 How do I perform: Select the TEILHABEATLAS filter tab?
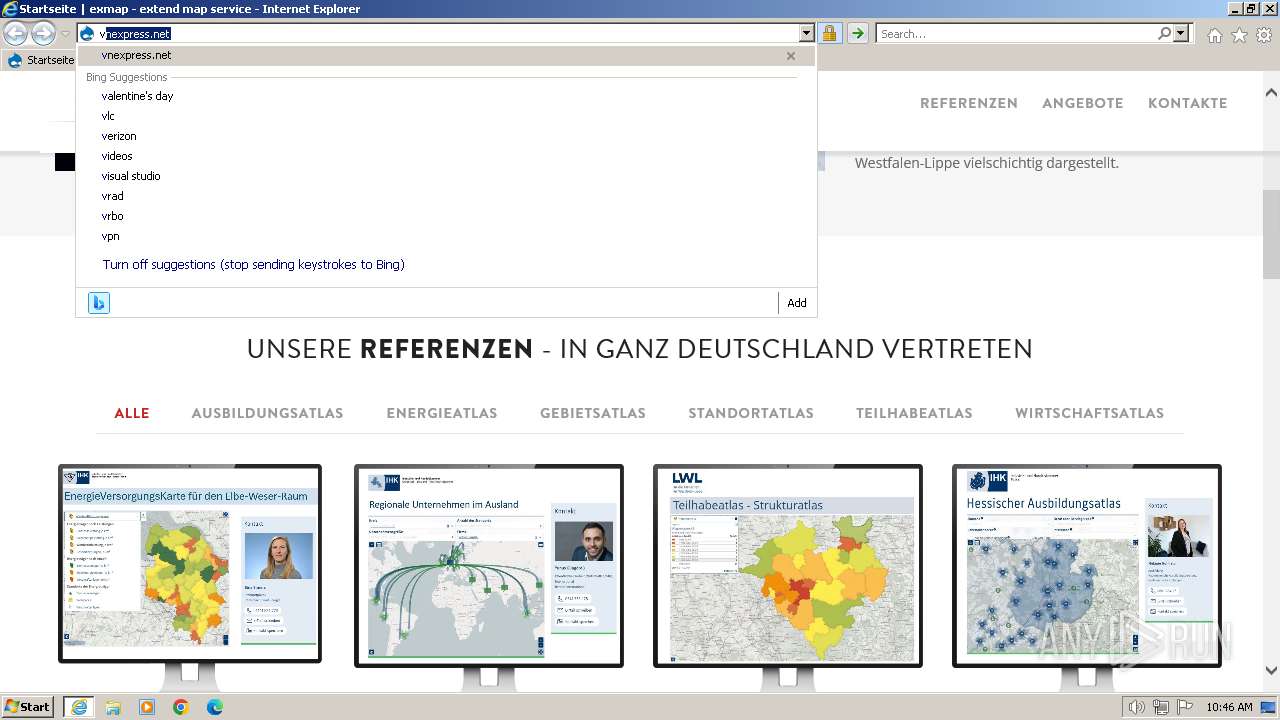(x=914, y=413)
